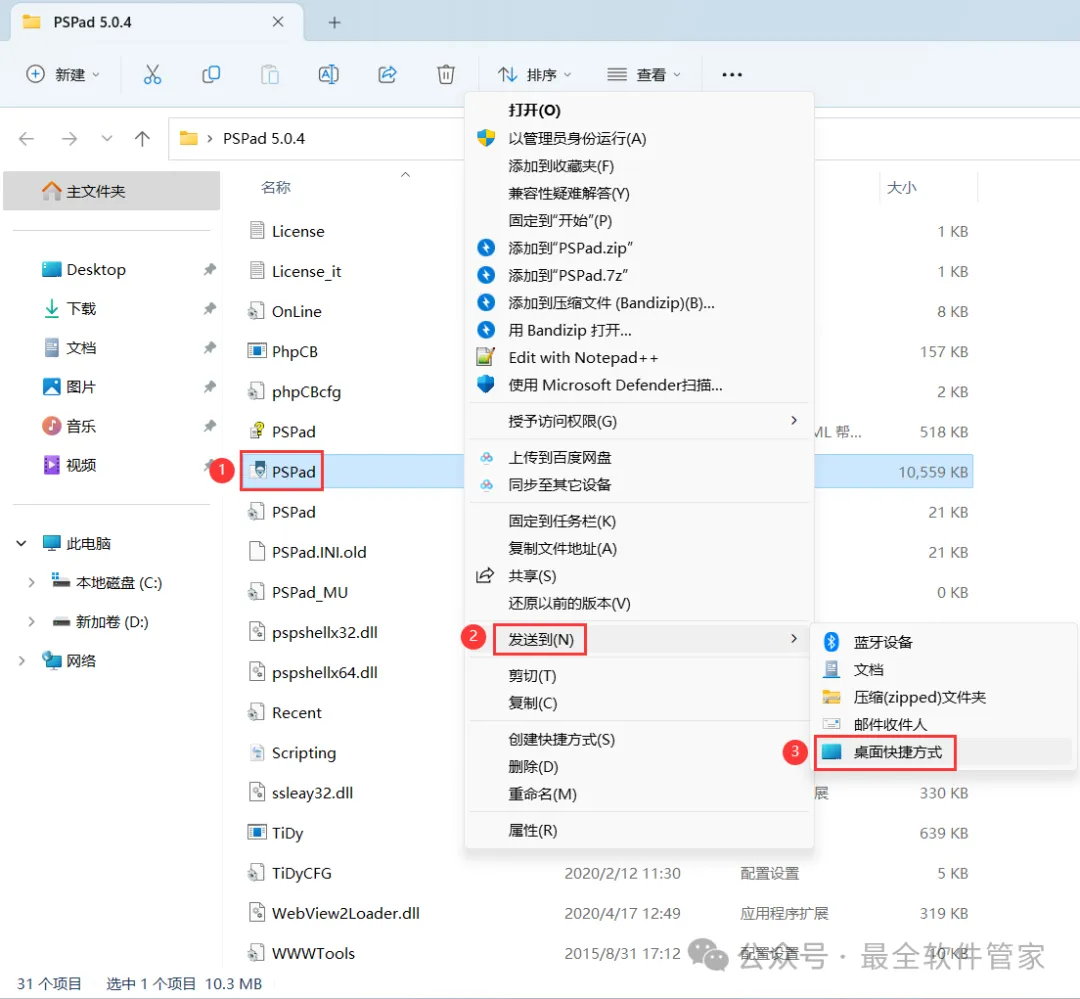The width and height of the screenshot is (1080, 999).
Task: Select the TiDy application file
Action: pos(287,833)
